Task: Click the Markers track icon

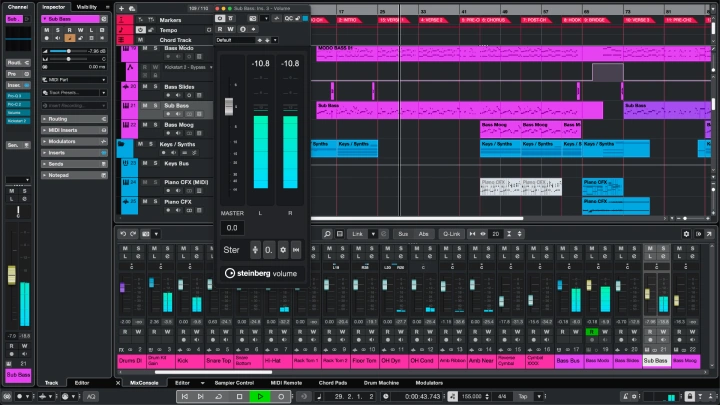Action: coord(121,20)
